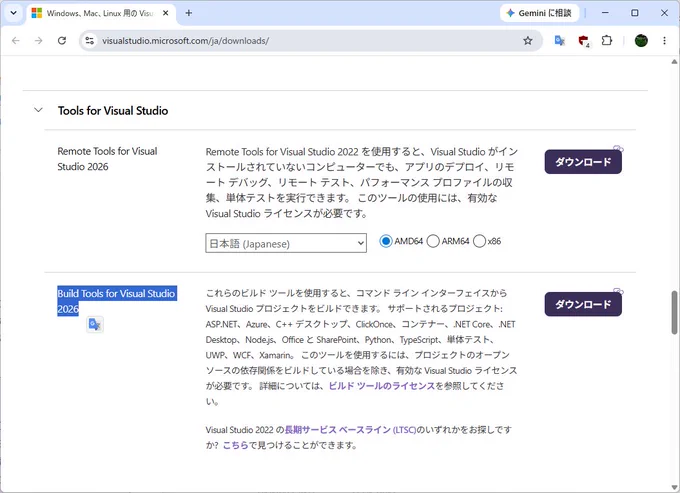Image resolution: width=680 pixels, height=493 pixels.
Task: Open Chrome three-dot menu
Action: (664, 41)
